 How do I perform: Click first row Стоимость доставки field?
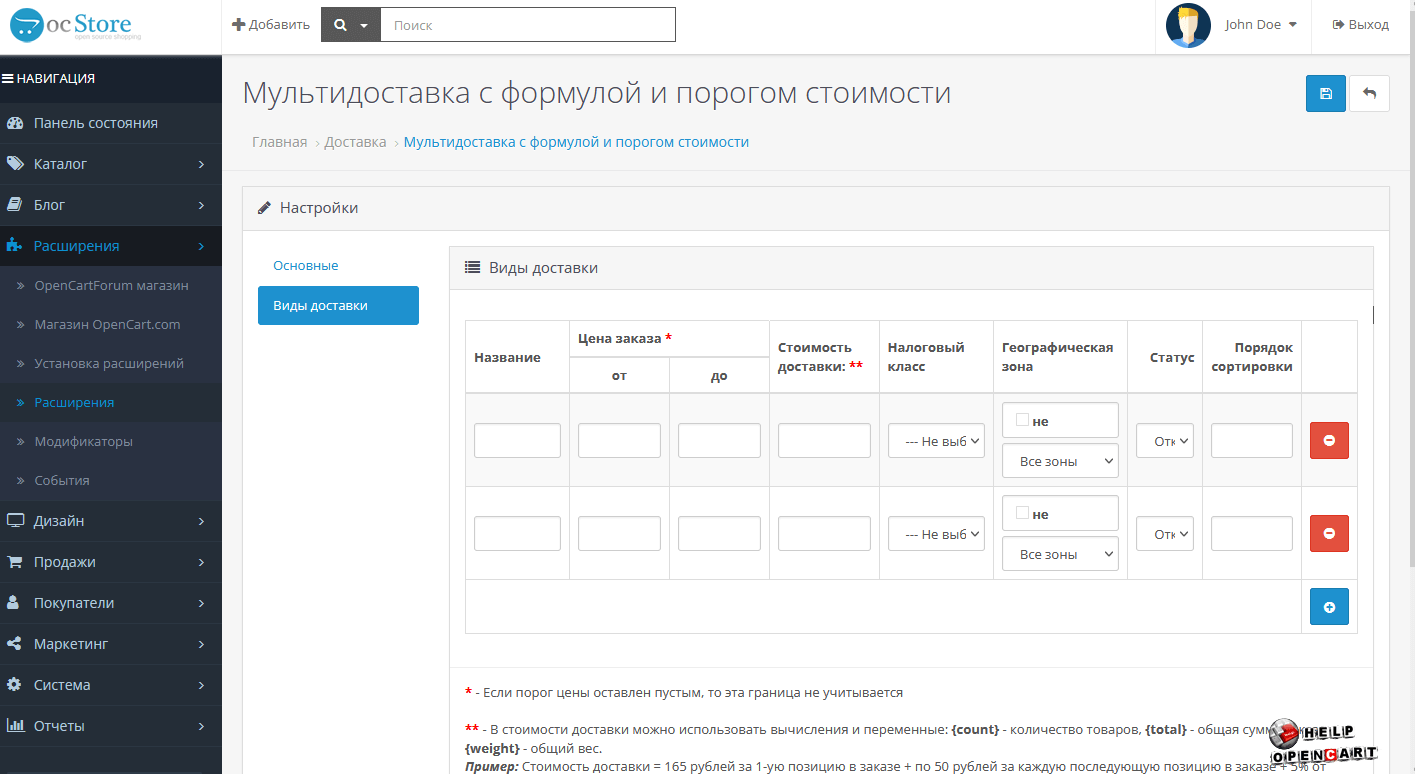tap(824, 441)
